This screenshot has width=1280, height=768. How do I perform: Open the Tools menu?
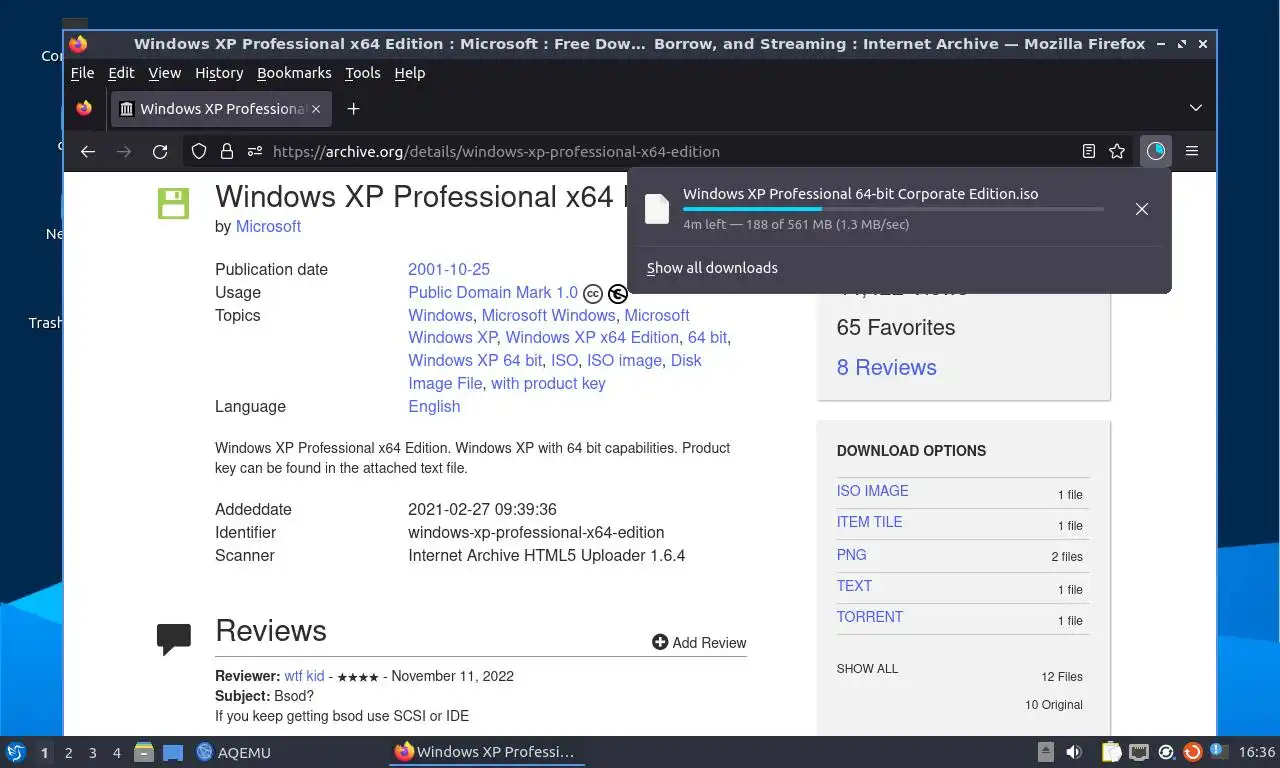click(x=362, y=73)
